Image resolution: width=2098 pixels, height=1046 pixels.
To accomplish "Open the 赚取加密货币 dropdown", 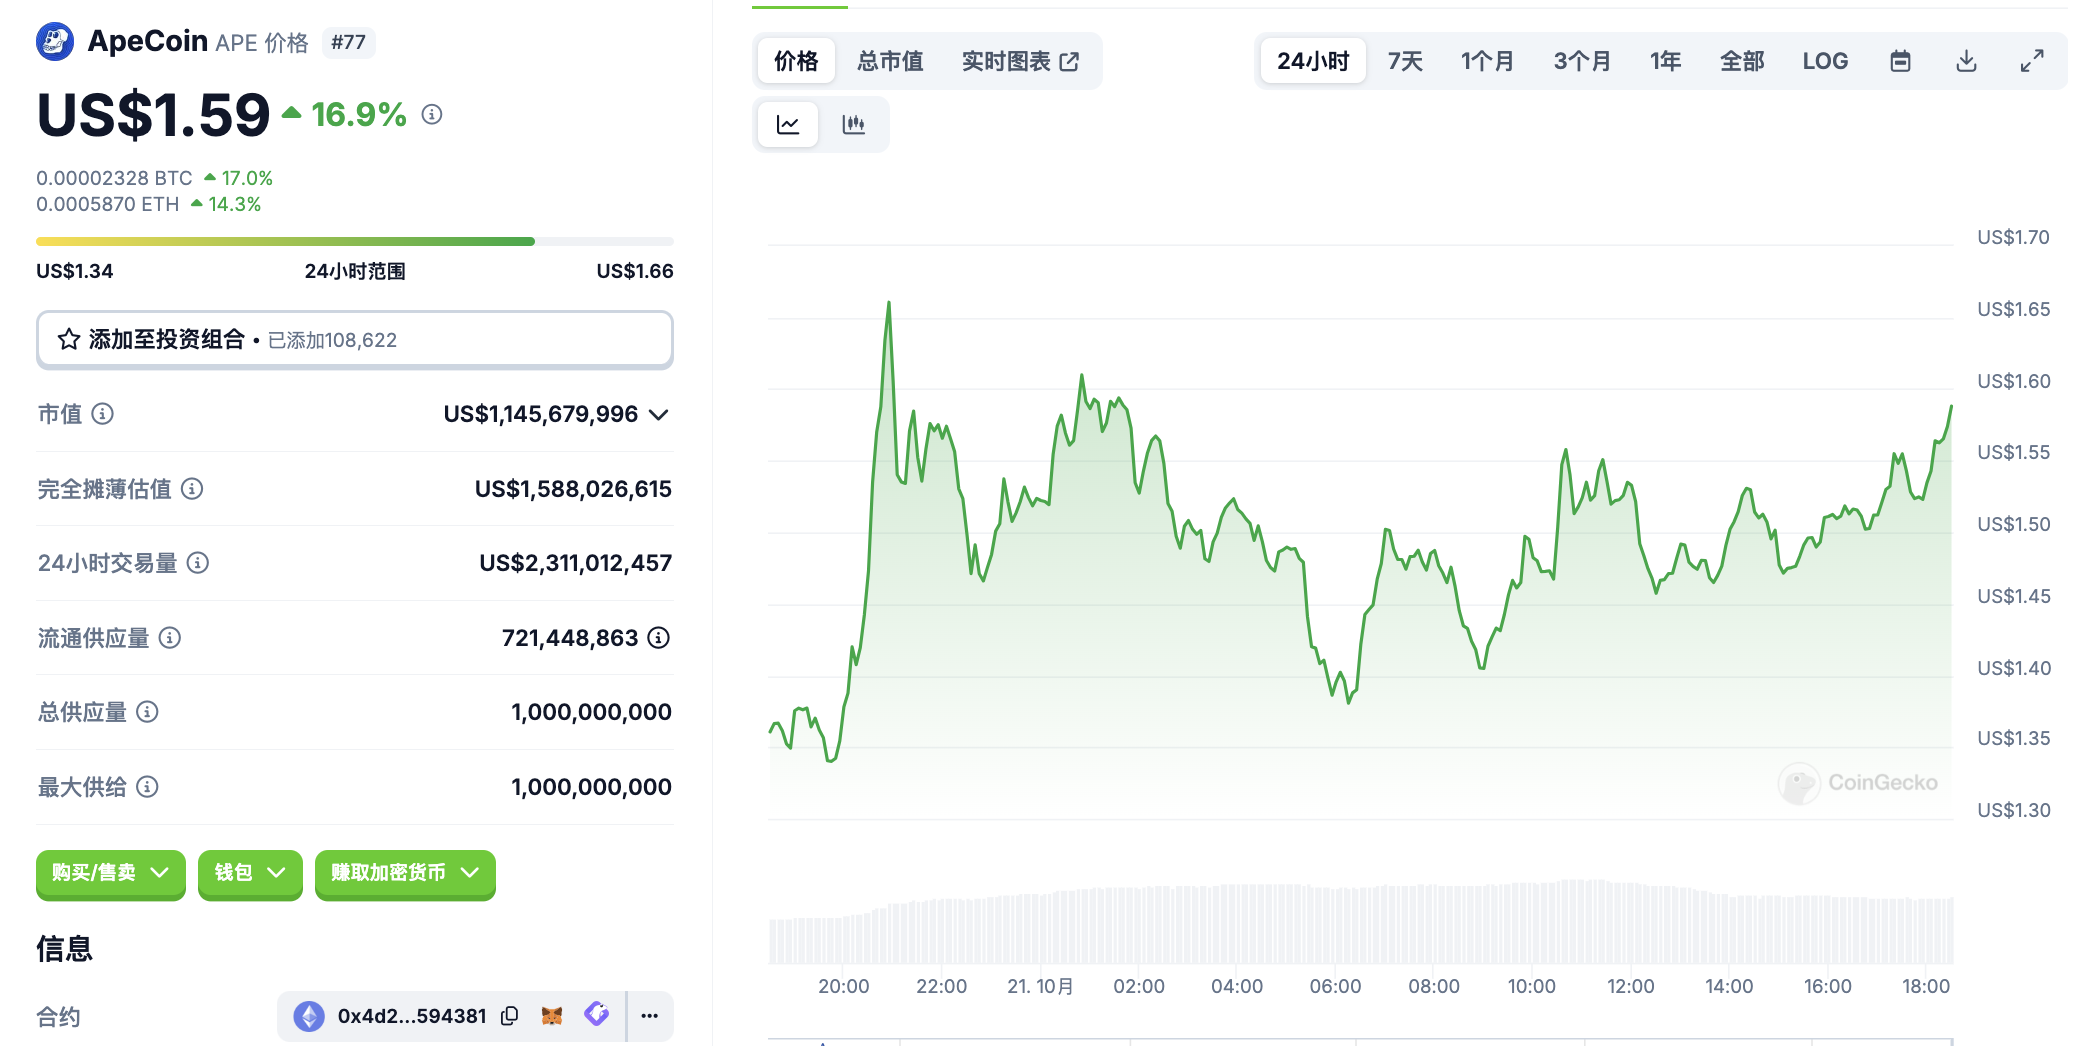I will pyautogui.click(x=405, y=873).
